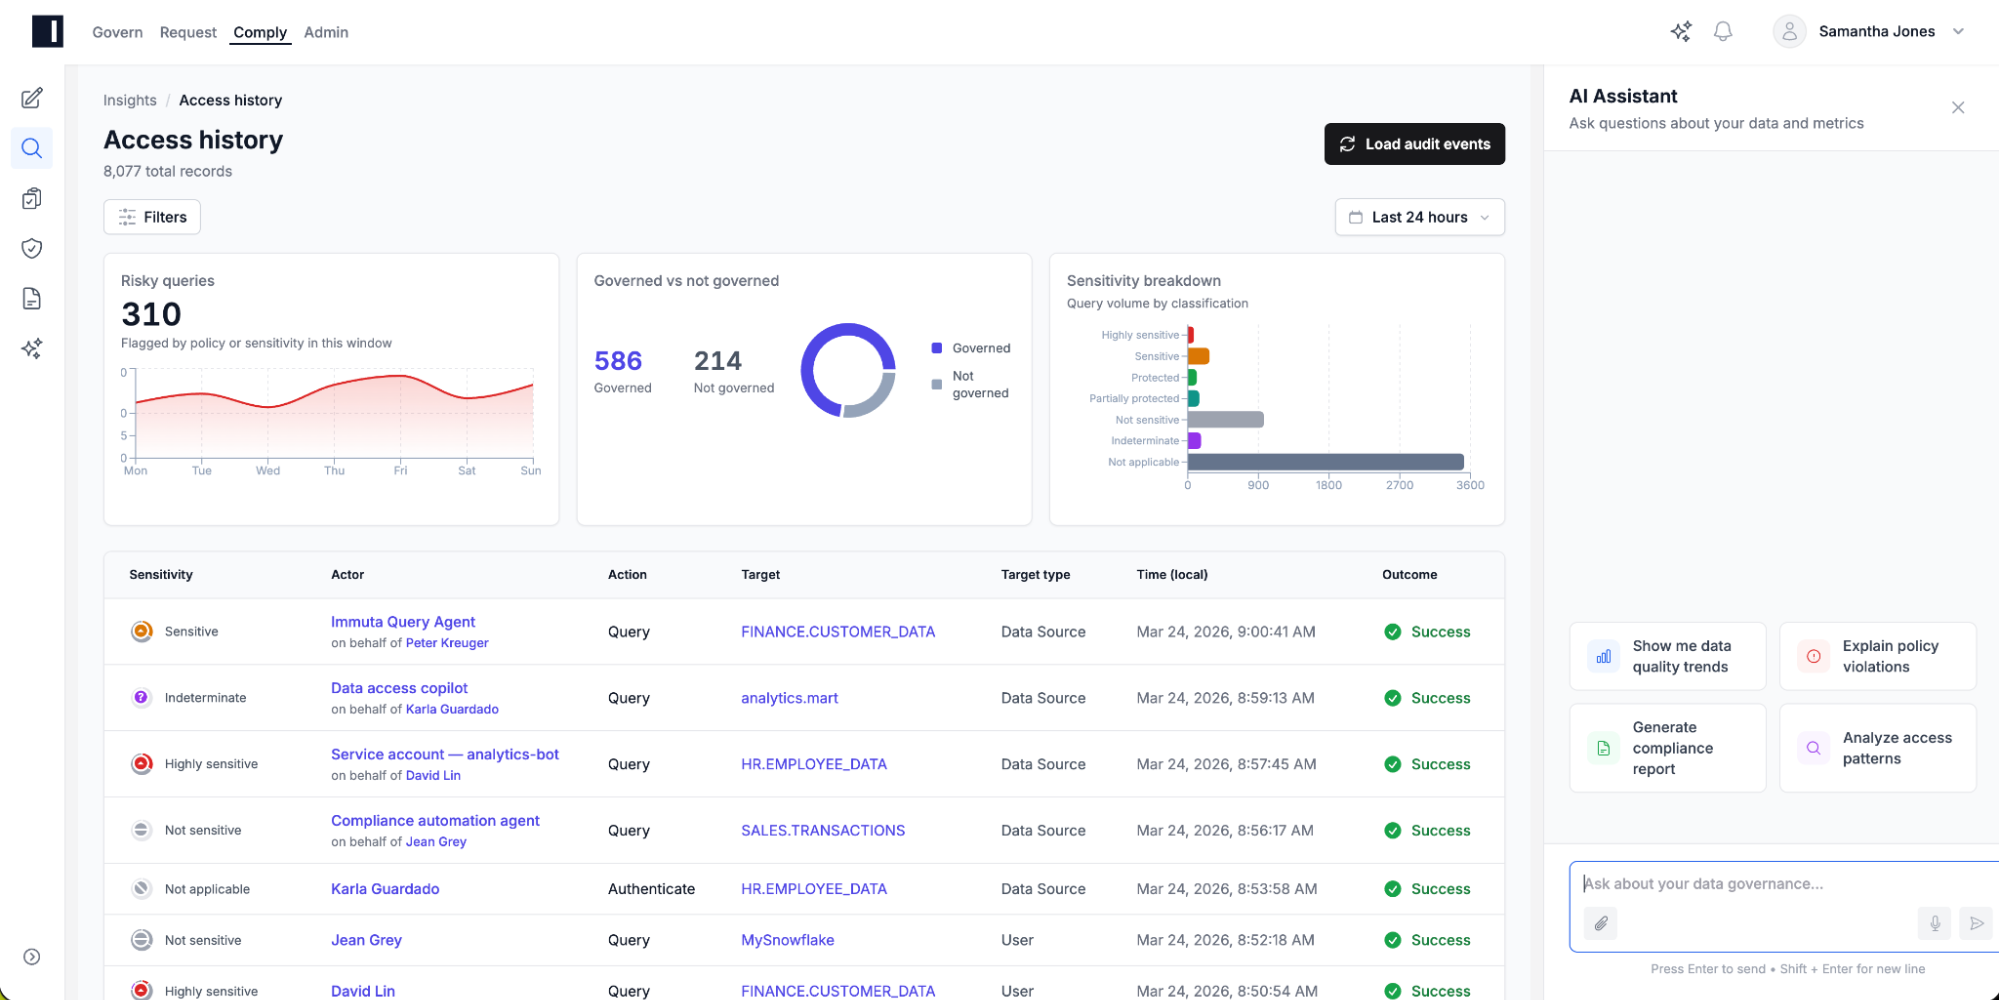
Task: Open the FINANCE.CUSTOMER_DATA target link
Action: click(x=837, y=632)
